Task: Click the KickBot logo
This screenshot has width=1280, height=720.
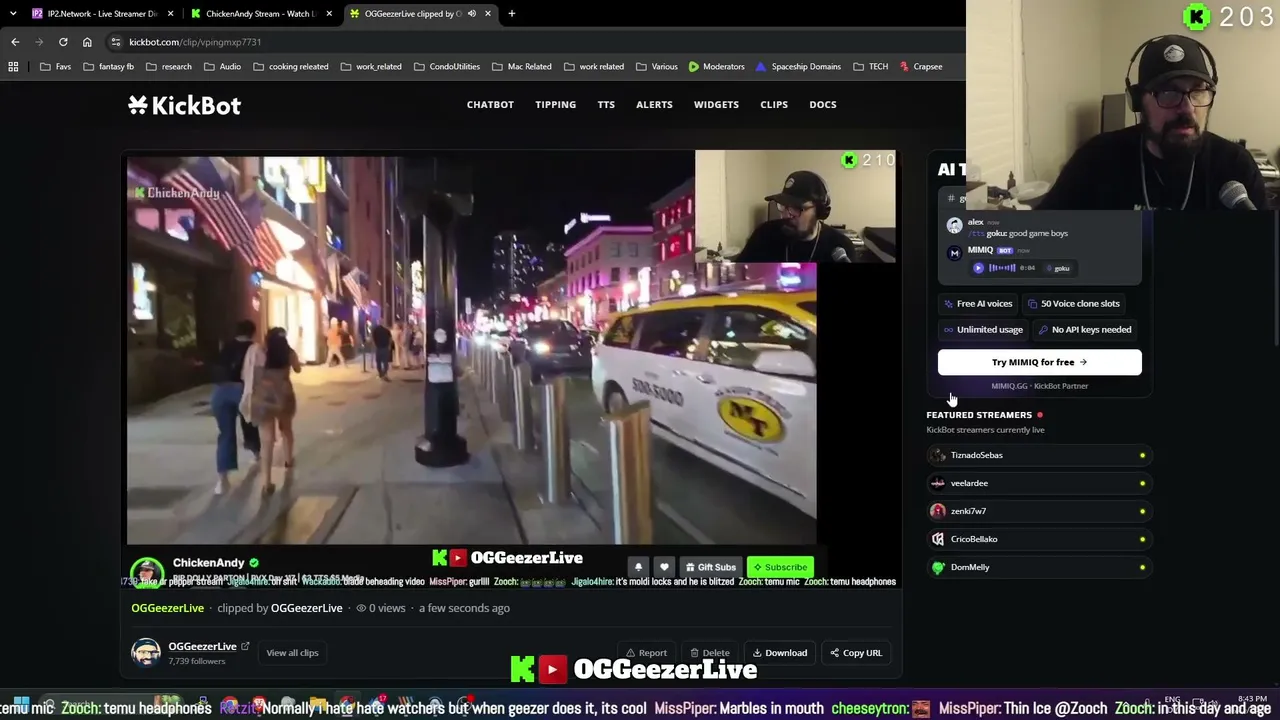Action: tap(184, 105)
